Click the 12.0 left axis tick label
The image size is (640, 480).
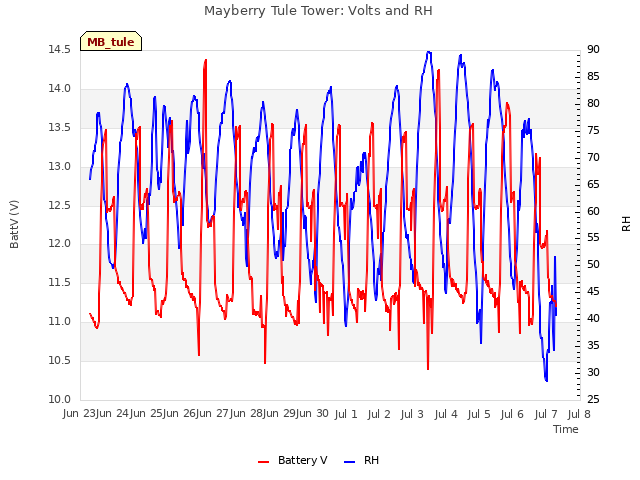pyautogui.click(x=60, y=244)
